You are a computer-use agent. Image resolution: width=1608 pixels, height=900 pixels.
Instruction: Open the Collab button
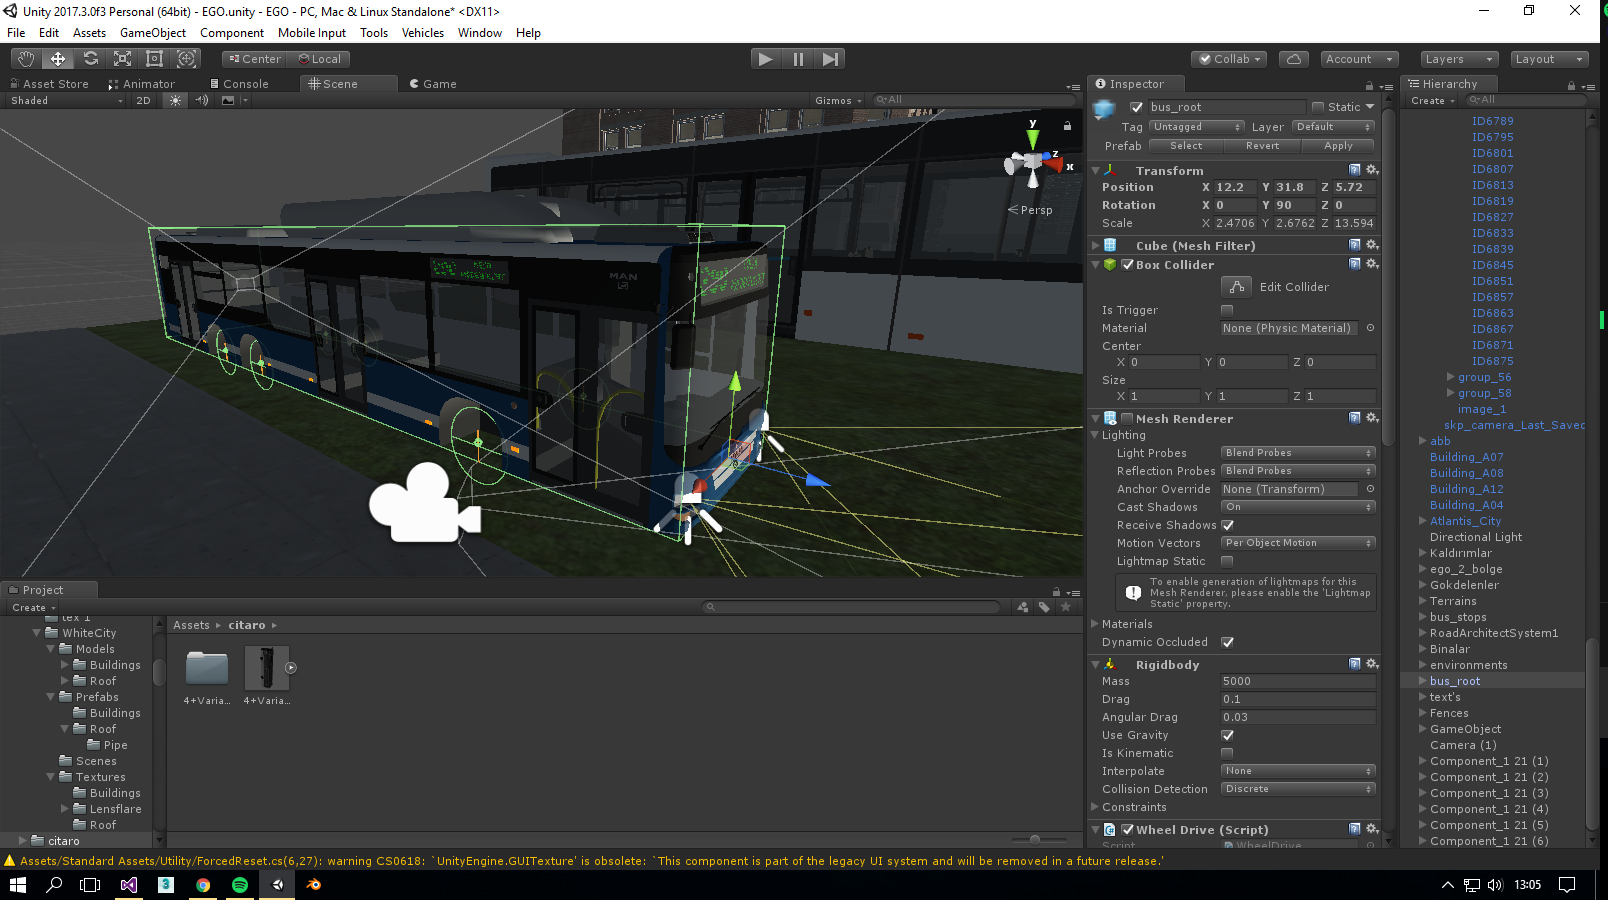click(x=1231, y=59)
